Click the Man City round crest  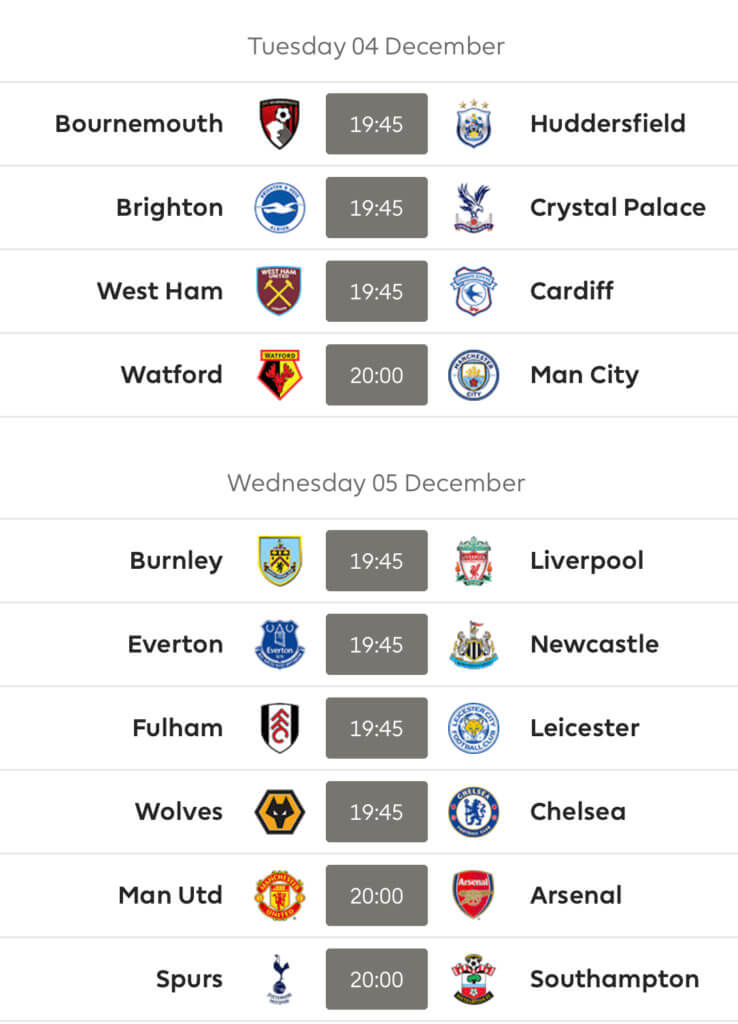(473, 374)
